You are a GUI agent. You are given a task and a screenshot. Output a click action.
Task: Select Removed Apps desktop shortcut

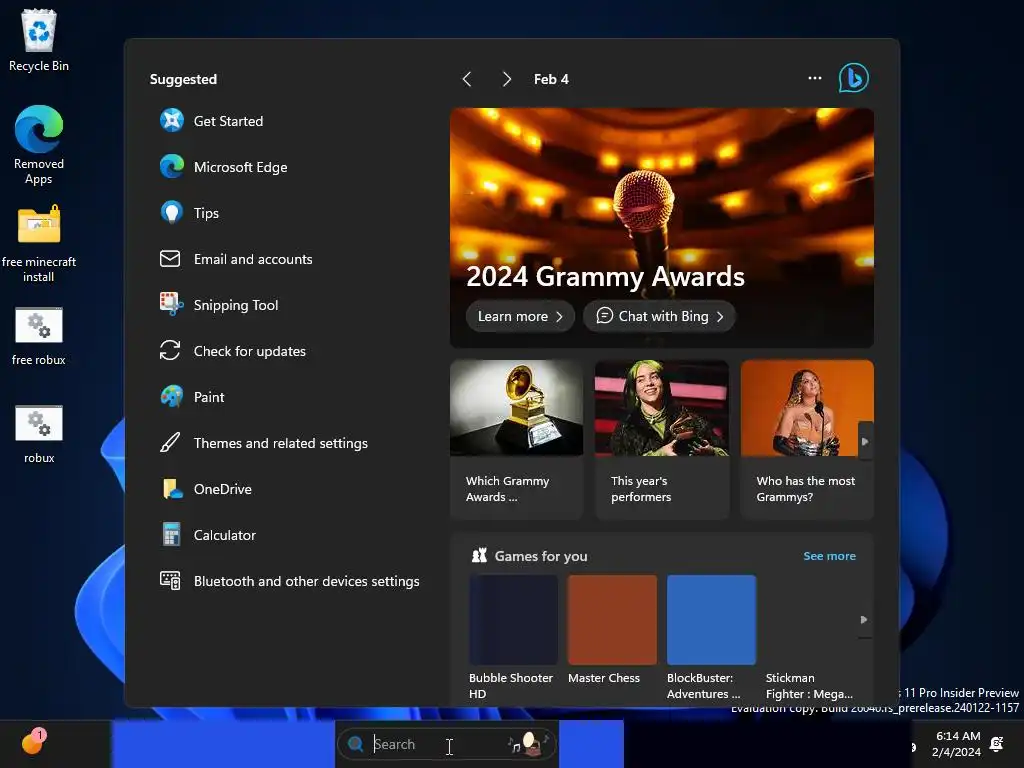click(x=39, y=145)
